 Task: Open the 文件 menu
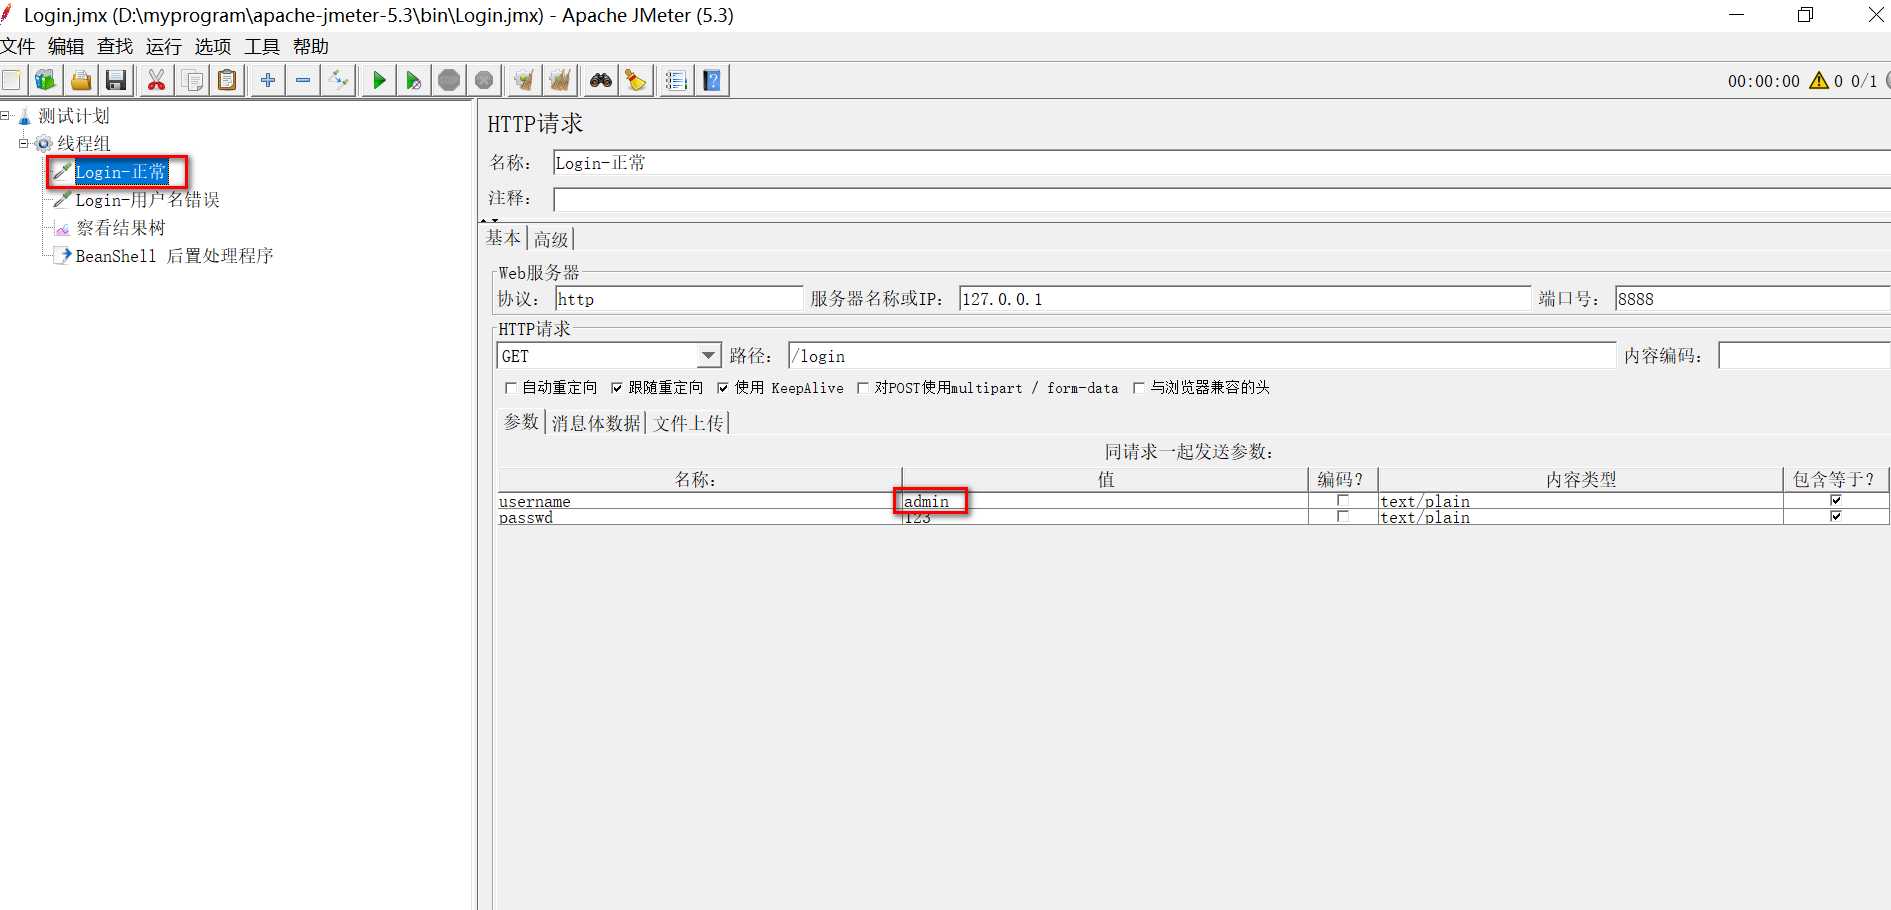pos(18,47)
